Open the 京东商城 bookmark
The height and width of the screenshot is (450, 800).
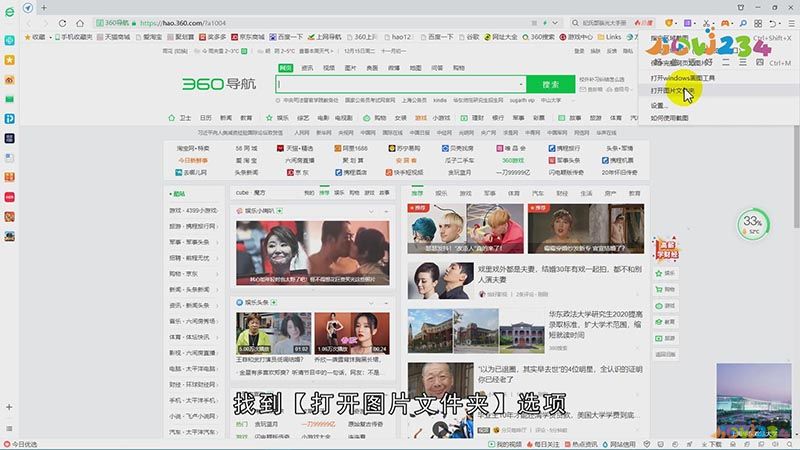point(247,37)
